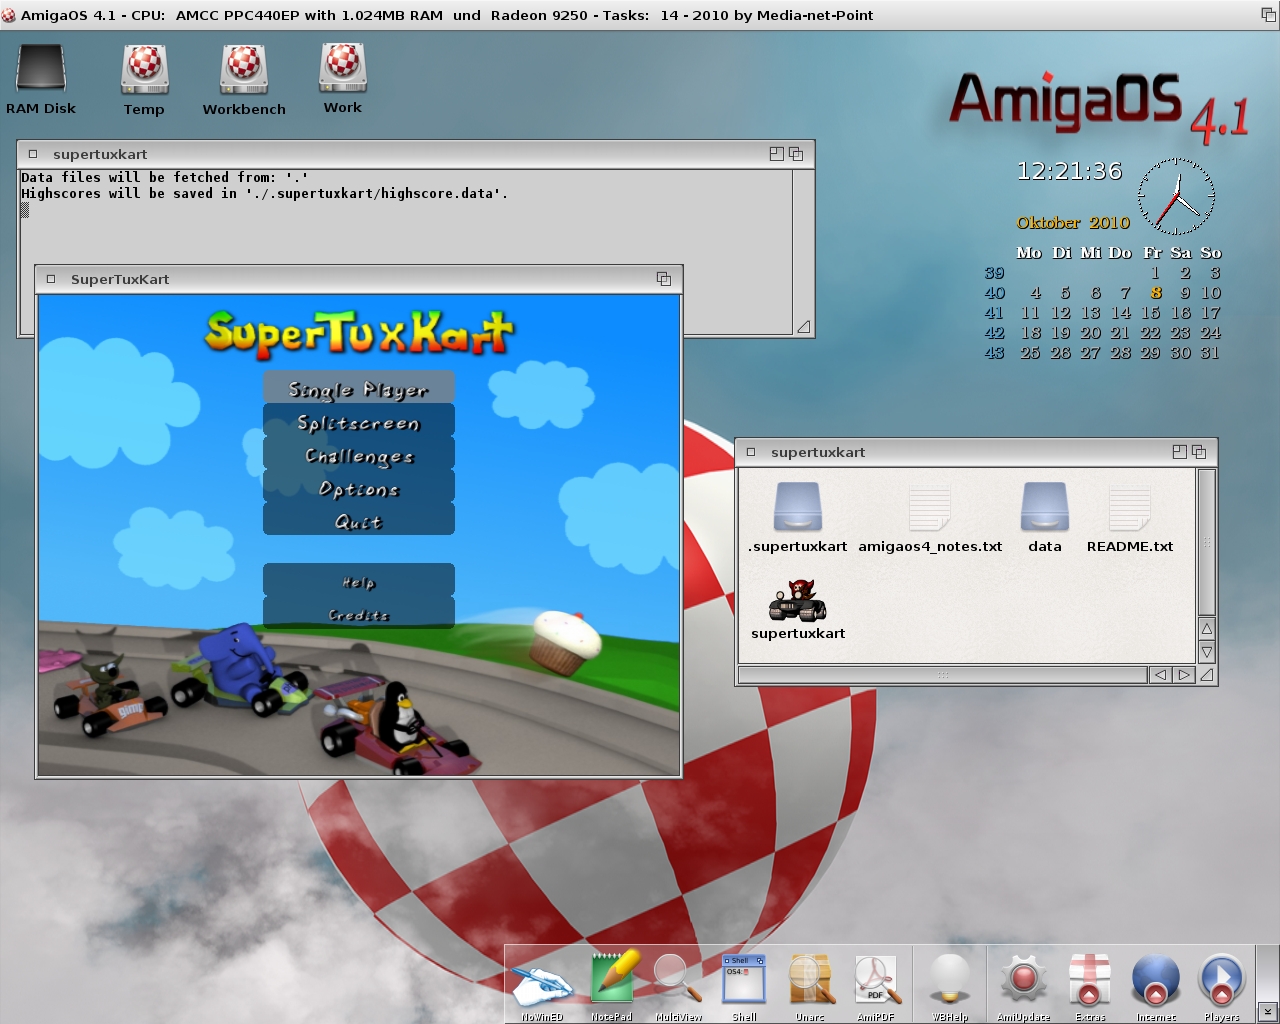
Task: Click the zoom gadget of shell window
Action: click(776, 154)
